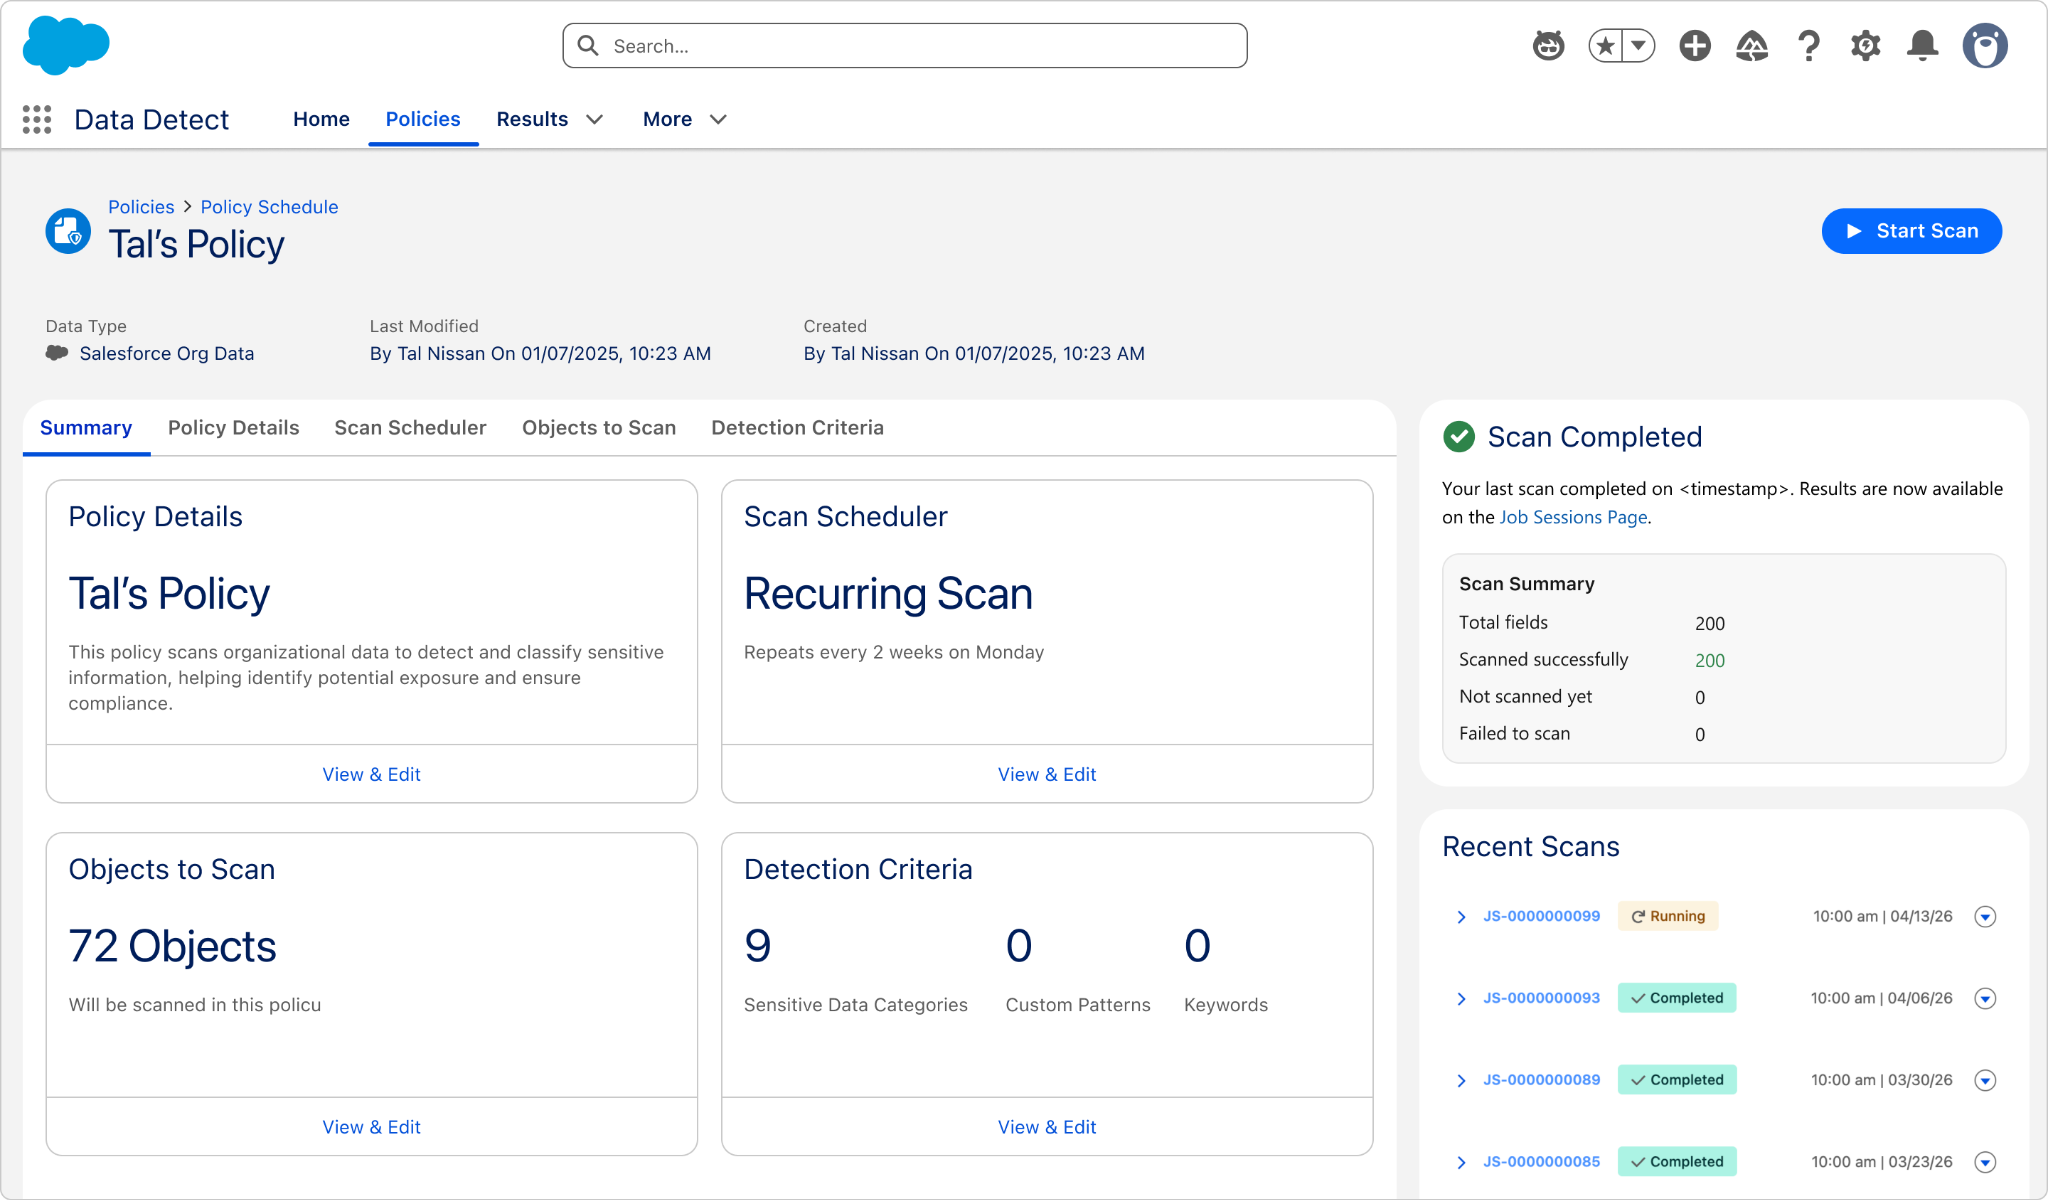The height and width of the screenshot is (1200, 2048).
Task: Open the More navigation menu
Action: [684, 119]
